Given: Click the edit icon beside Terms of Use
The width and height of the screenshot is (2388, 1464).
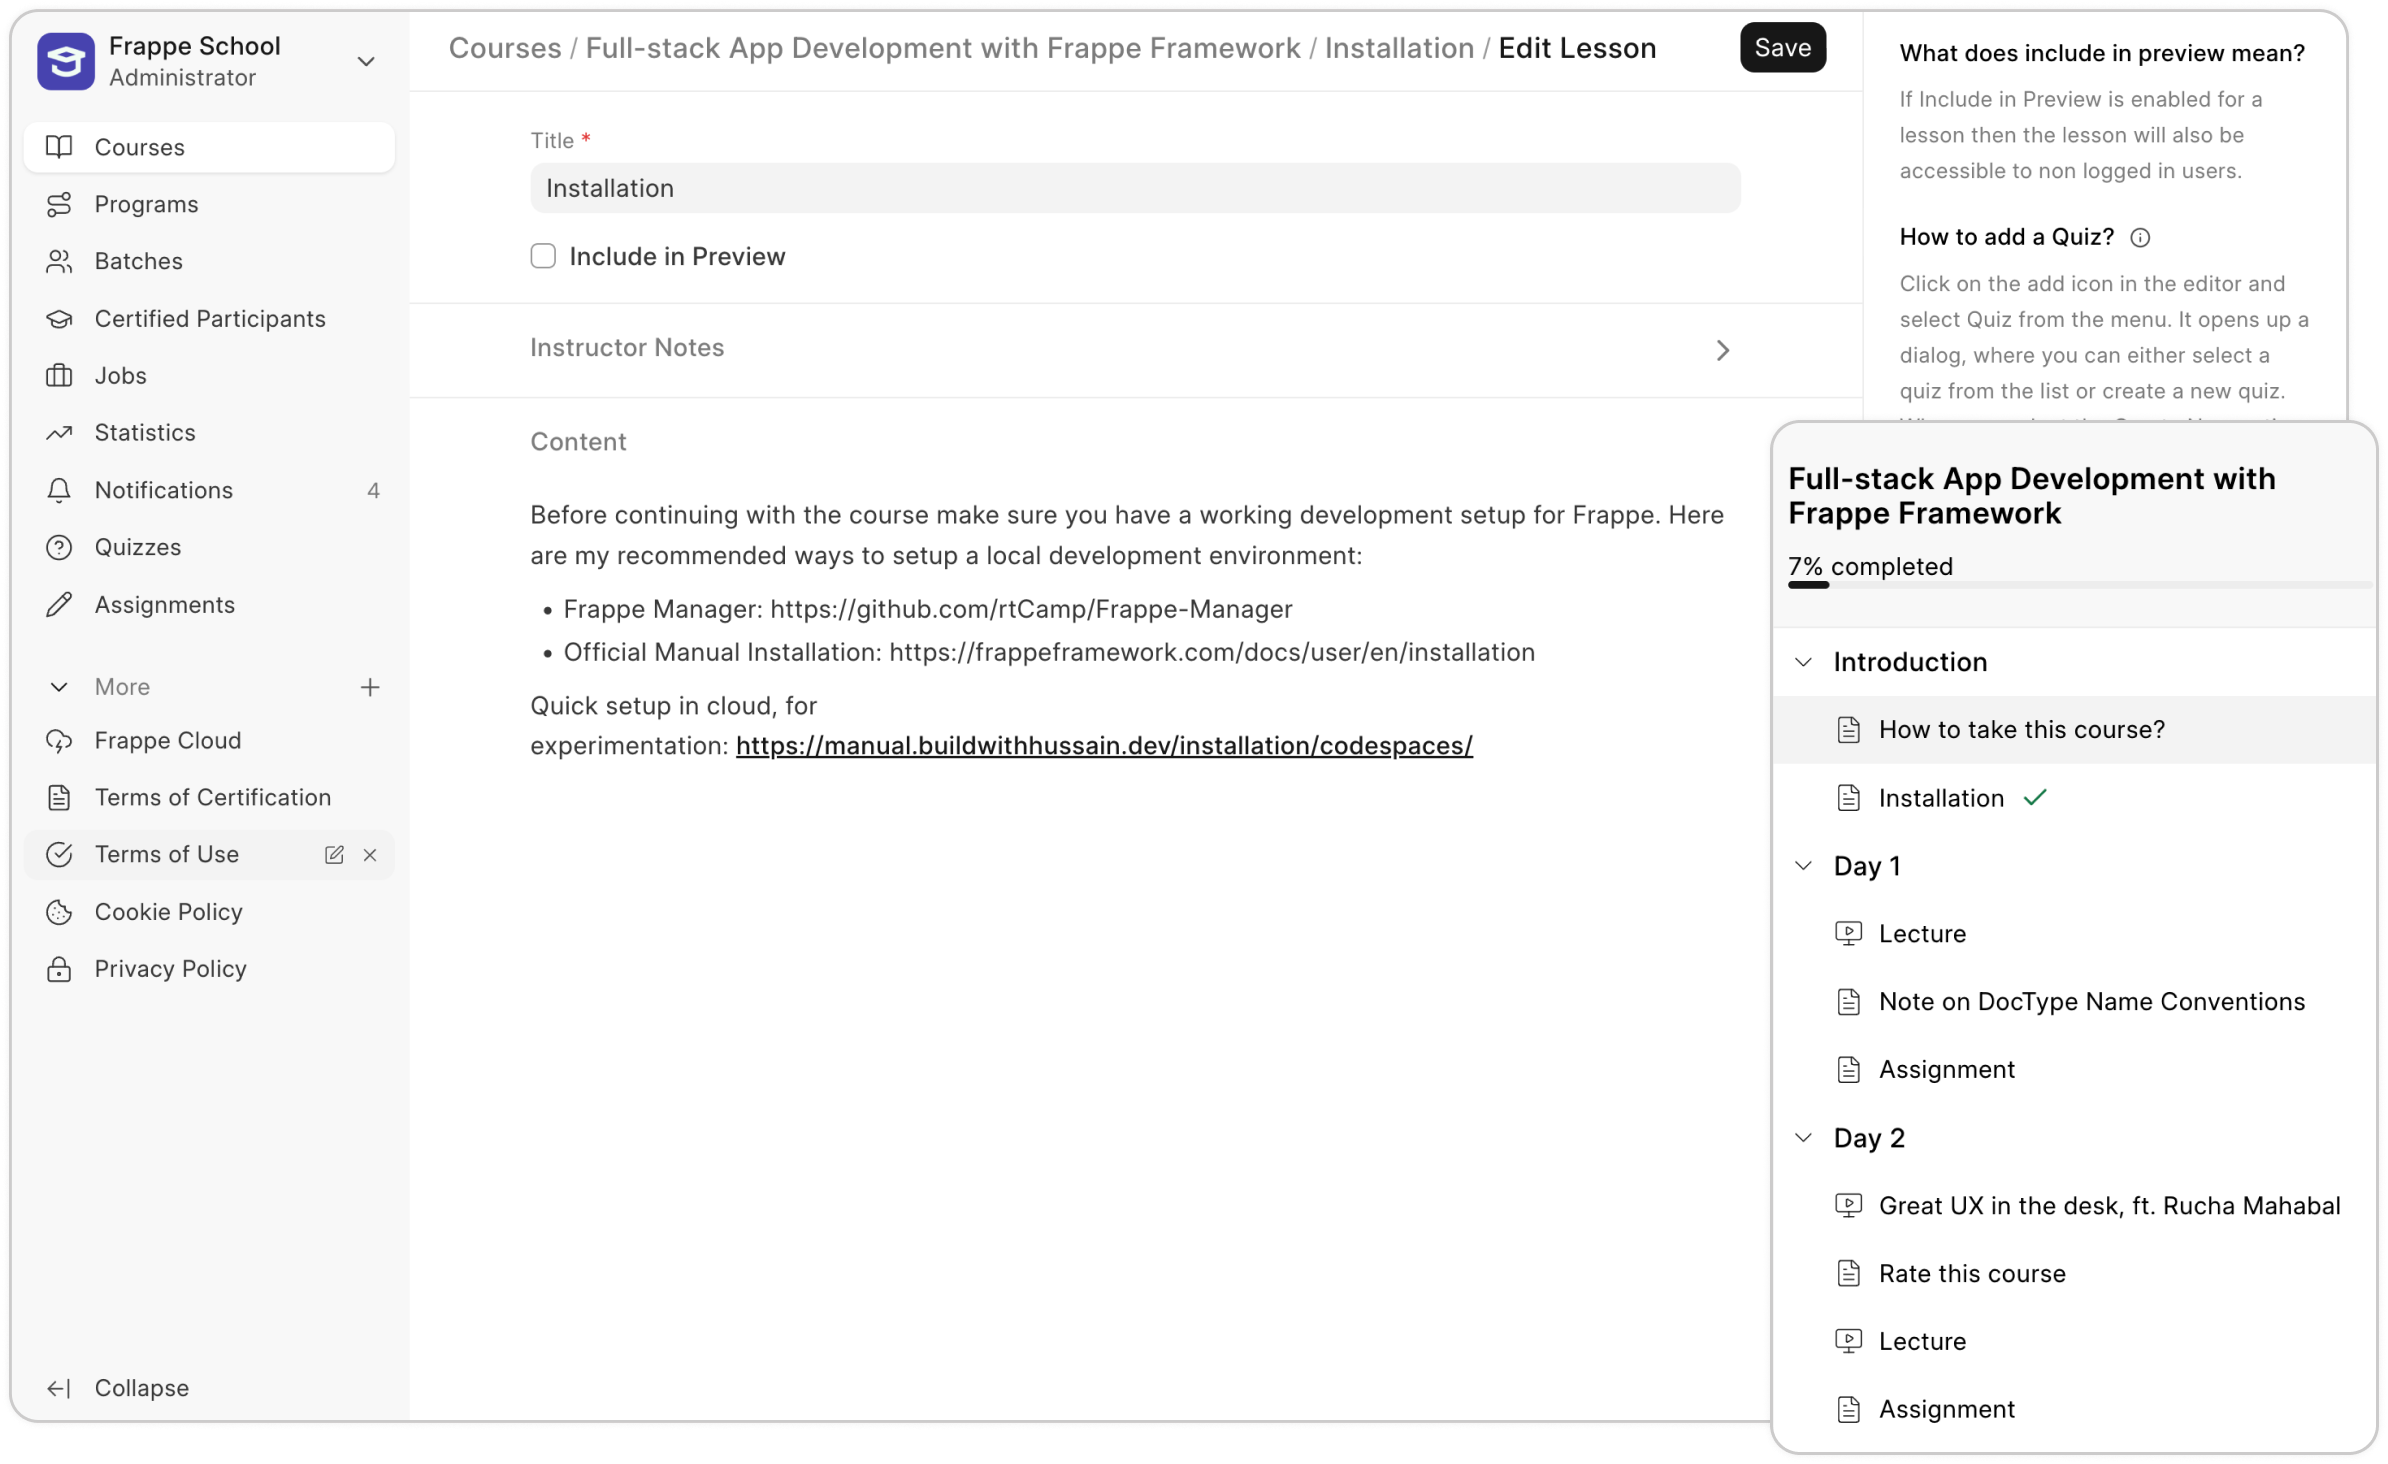Looking at the screenshot, I should pos(334,855).
